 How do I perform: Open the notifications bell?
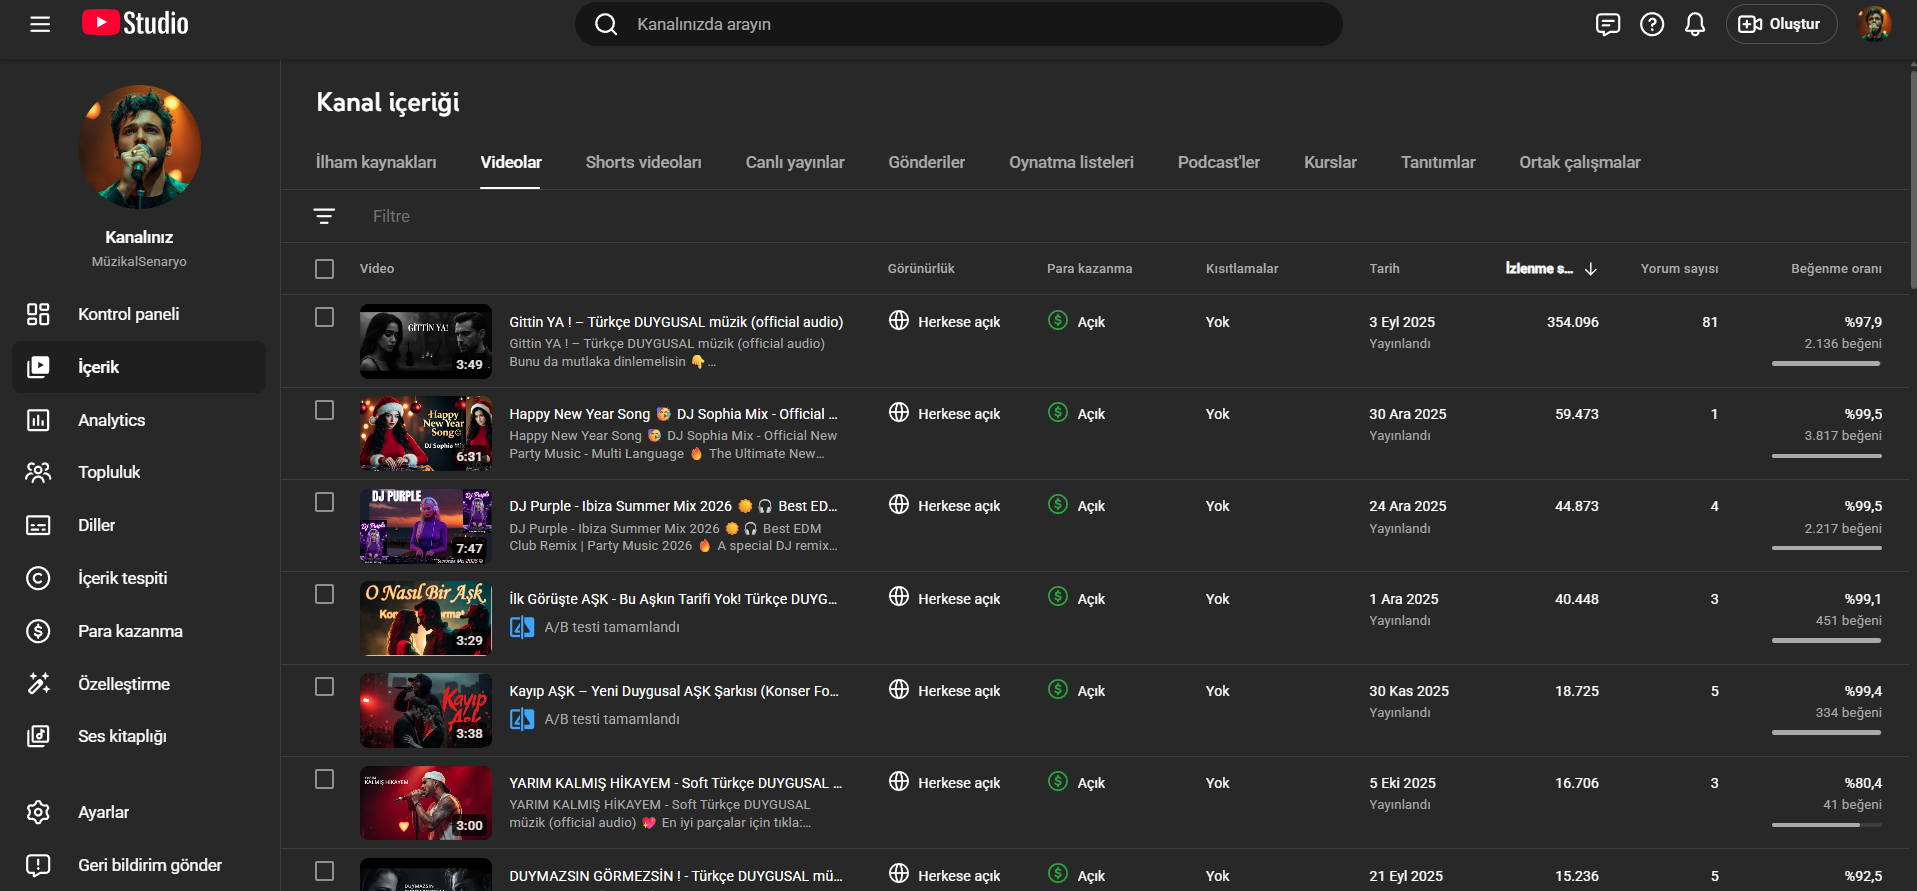pos(1695,24)
